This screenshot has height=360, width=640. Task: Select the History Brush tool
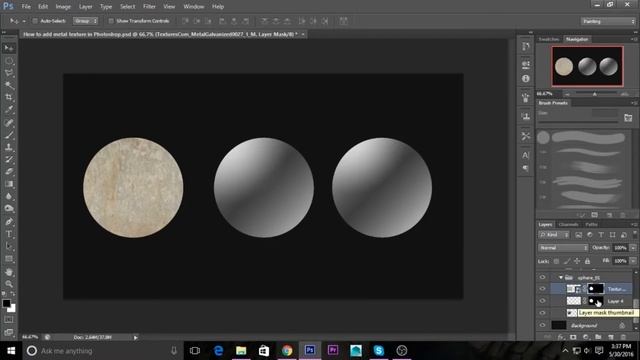[9, 159]
